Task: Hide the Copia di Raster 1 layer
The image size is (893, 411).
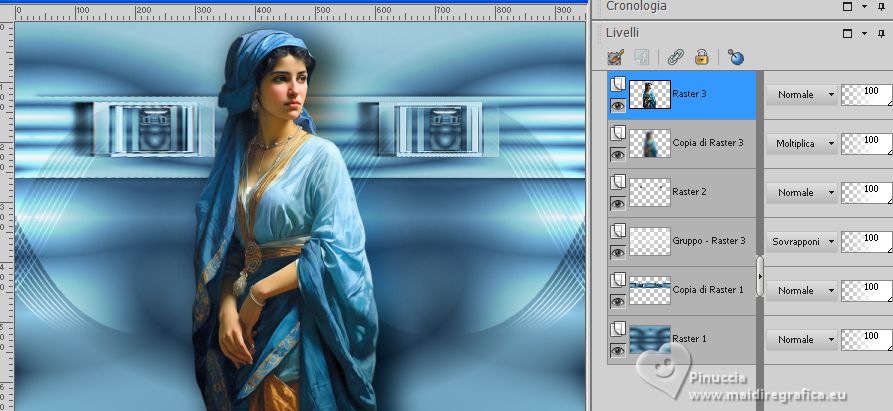Action: tap(618, 301)
